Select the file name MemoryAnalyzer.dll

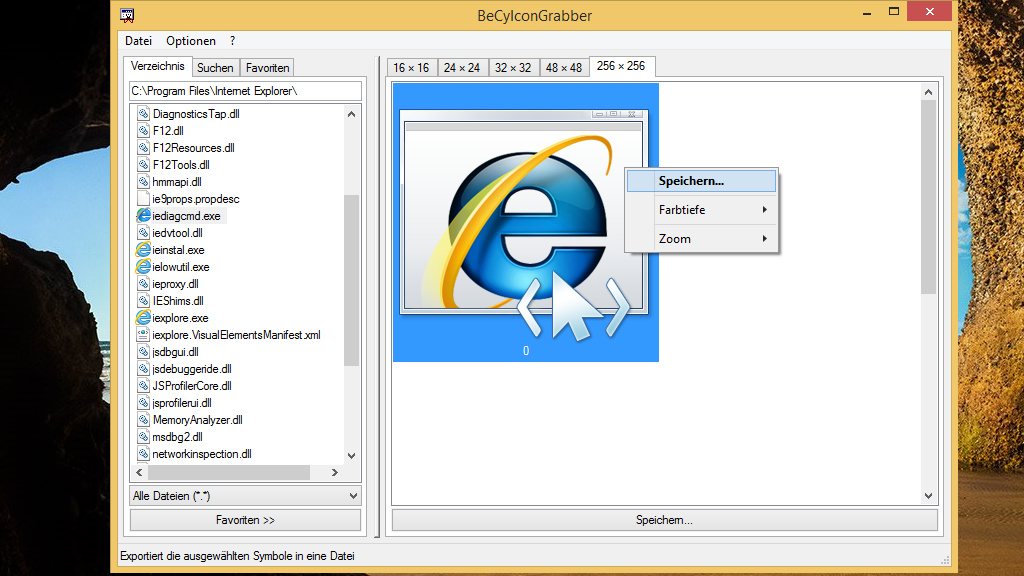tap(197, 420)
